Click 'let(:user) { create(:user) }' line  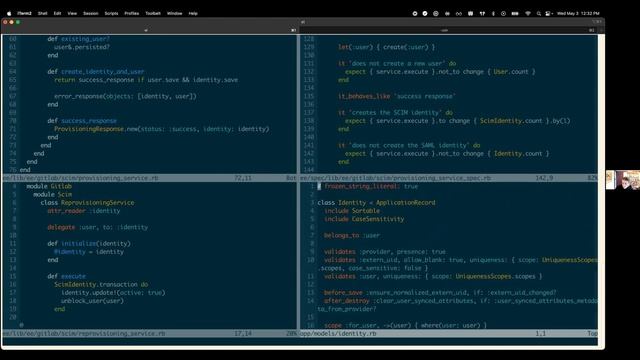(386, 47)
